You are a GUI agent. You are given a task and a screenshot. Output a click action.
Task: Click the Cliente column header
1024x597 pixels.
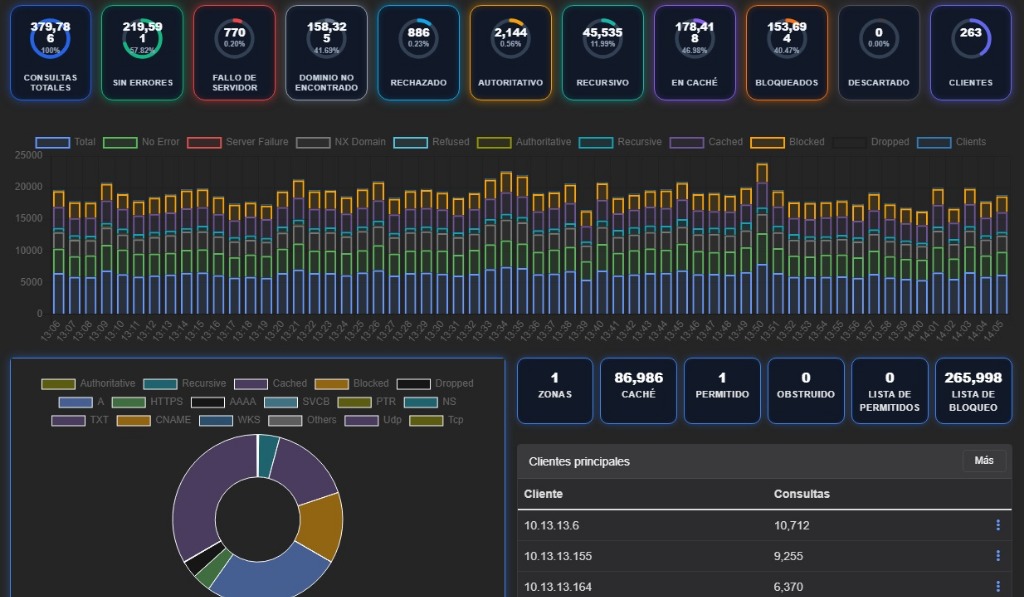[x=543, y=494]
